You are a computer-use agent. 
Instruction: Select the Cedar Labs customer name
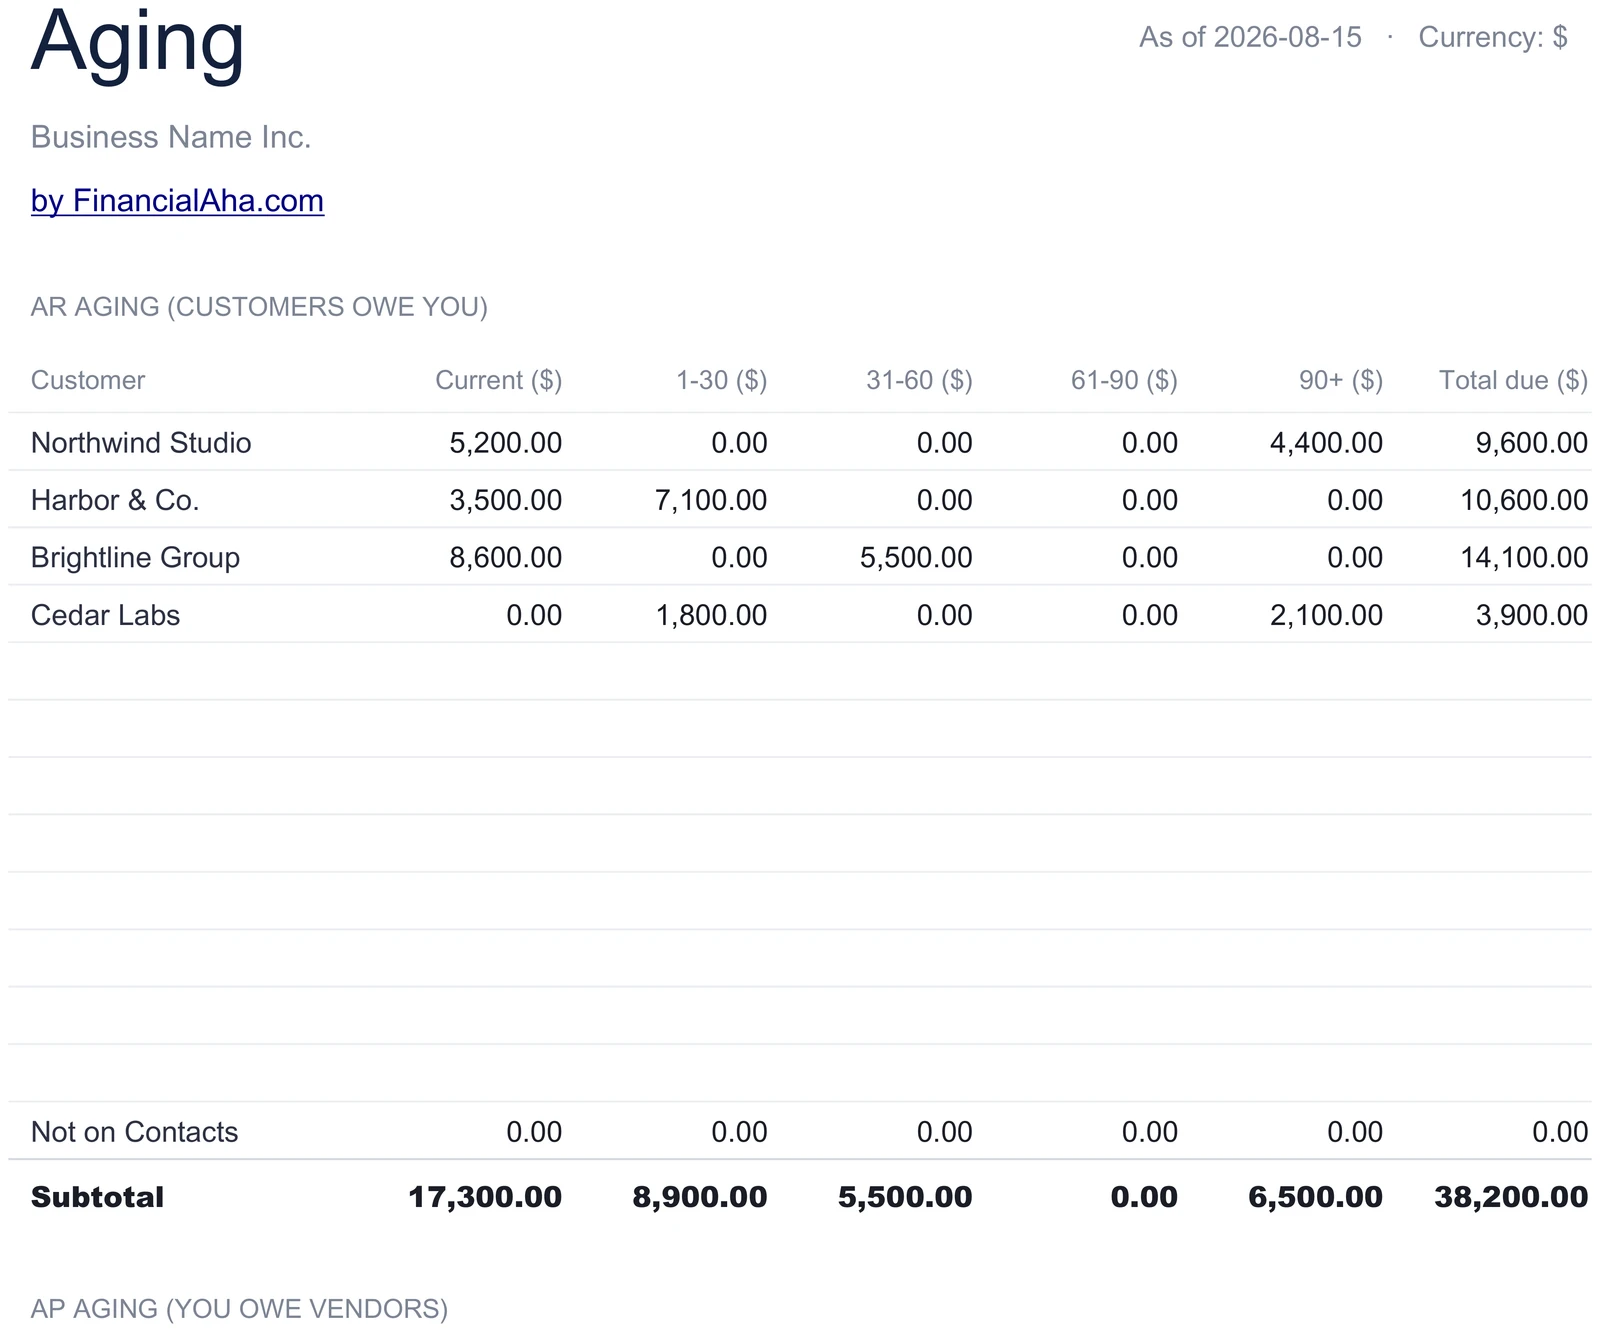[x=105, y=615]
